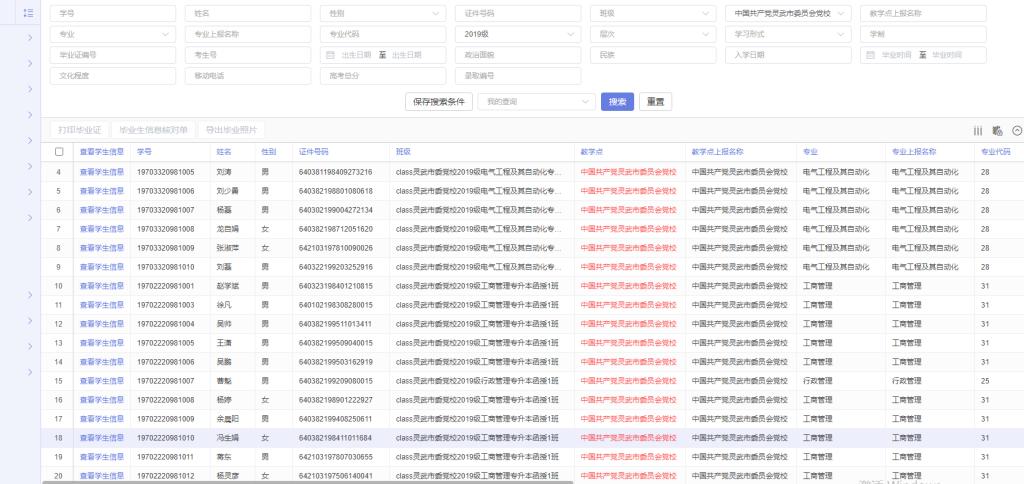This screenshot has height=484, width=1024.
Task: Open 查看学生信息 link in row 15
Action: (x=102, y=381)
